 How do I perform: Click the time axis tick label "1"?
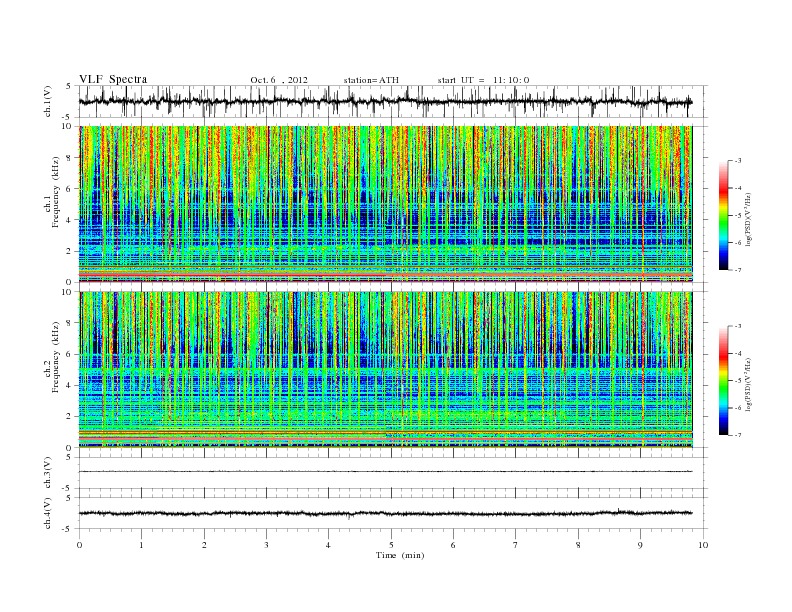tap(141, 545)
